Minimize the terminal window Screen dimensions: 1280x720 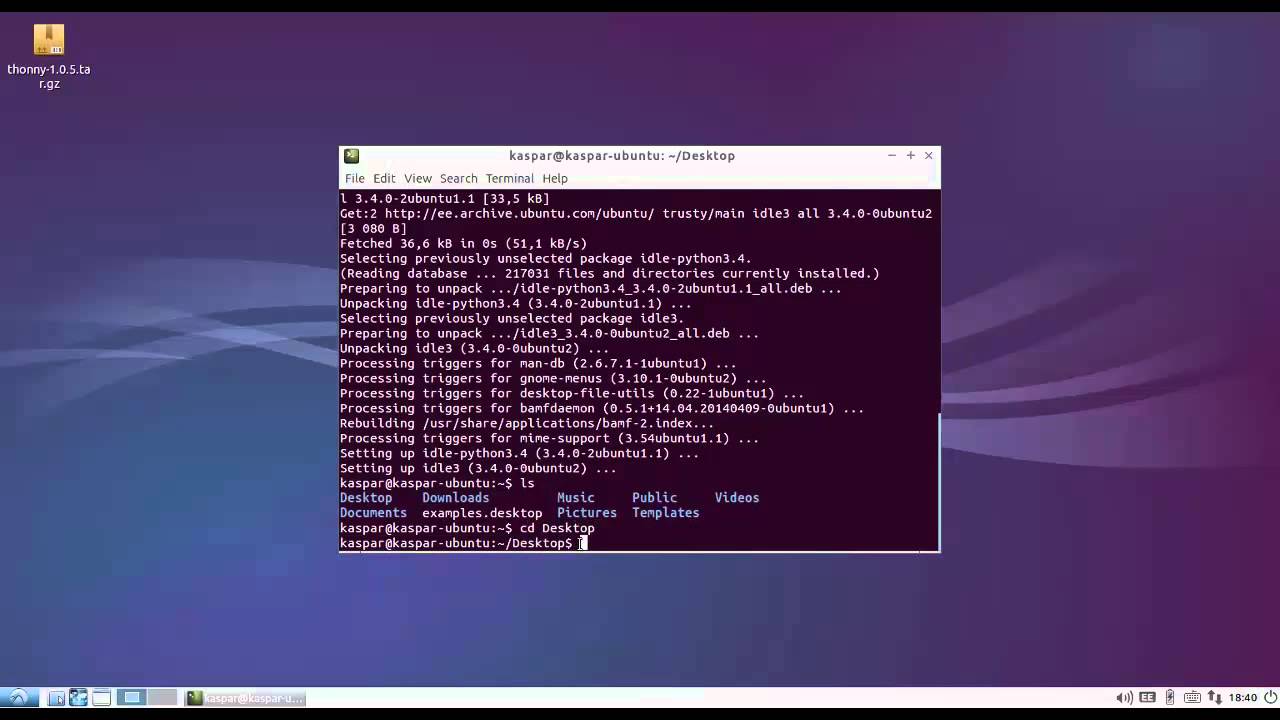(x=891, y=156)
